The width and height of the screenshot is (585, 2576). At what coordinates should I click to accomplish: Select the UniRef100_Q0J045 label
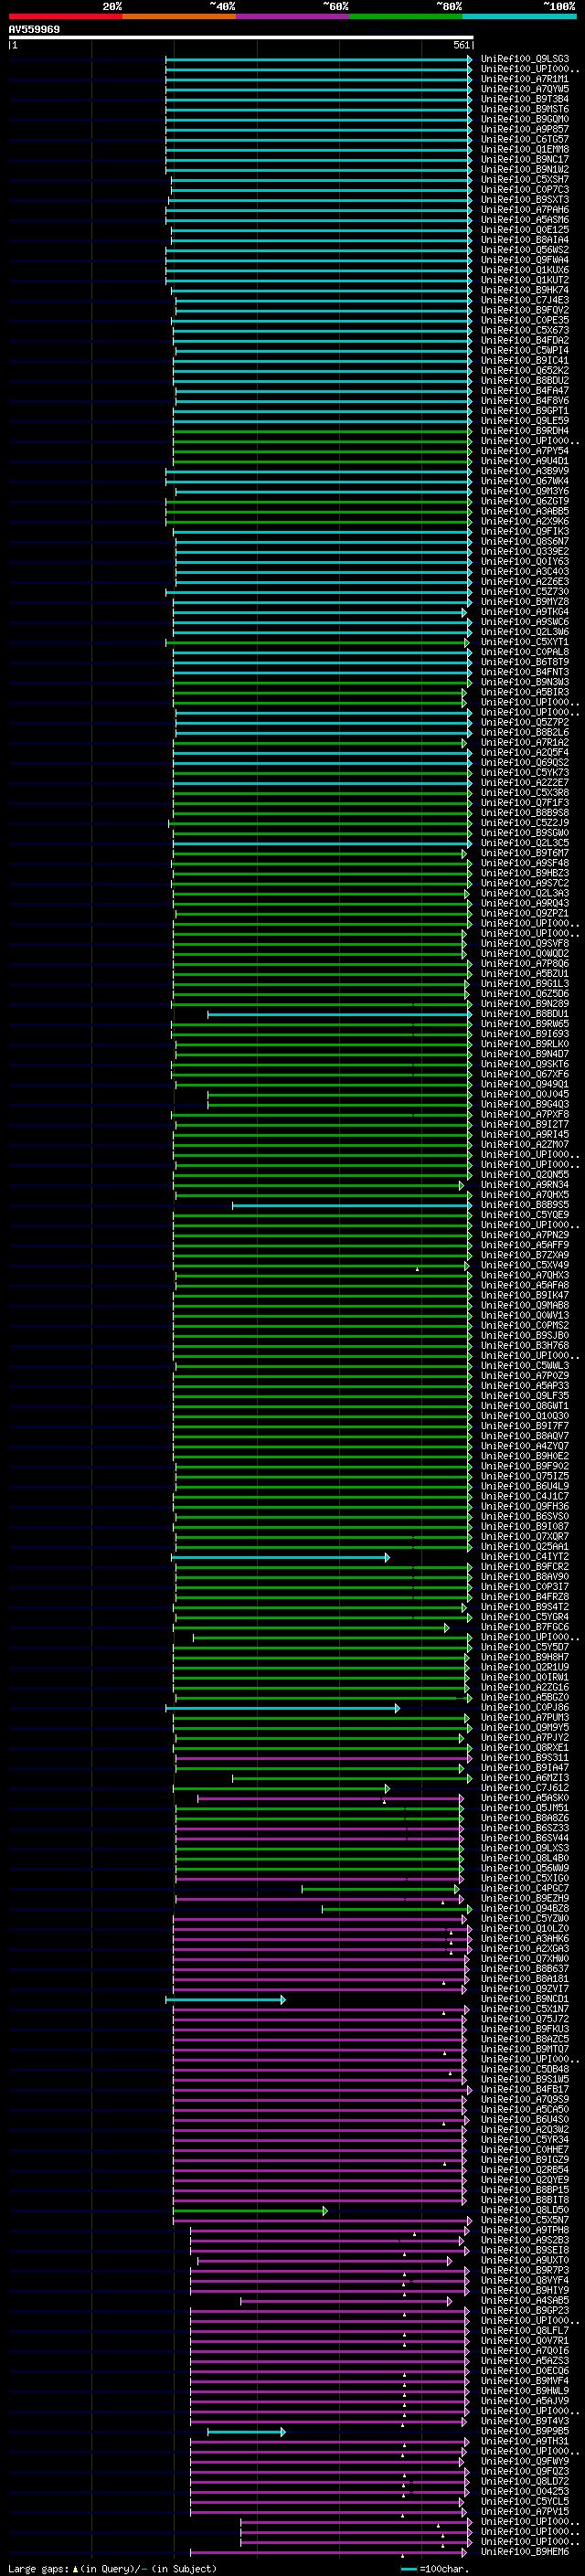(x=525, y=1095)
